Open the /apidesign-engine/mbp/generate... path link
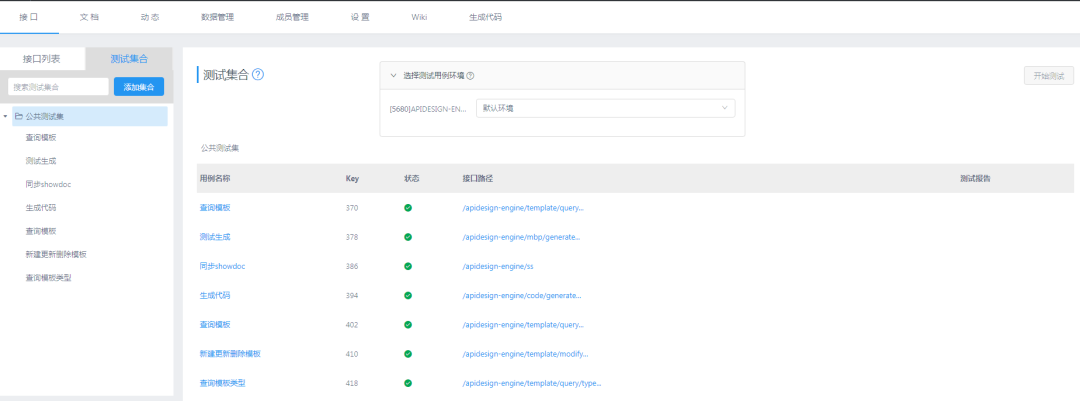This screenshot has height=401, width=1080. coord(521,237)
